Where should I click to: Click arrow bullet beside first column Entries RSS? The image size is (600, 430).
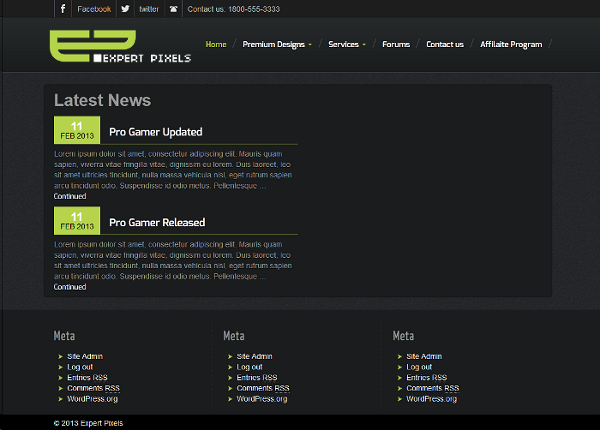click(60, 378)
